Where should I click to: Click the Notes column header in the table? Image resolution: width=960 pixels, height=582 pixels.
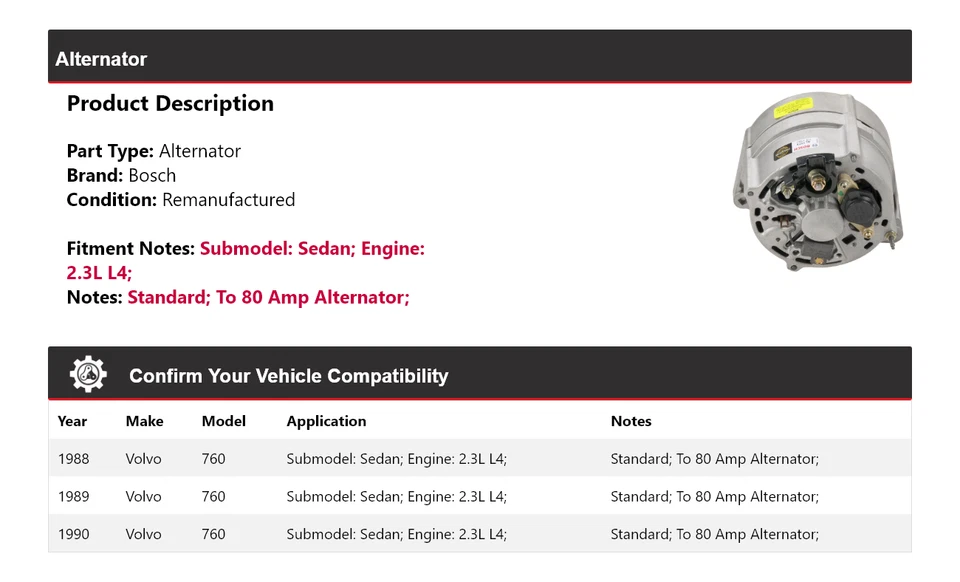click(631, 421)
